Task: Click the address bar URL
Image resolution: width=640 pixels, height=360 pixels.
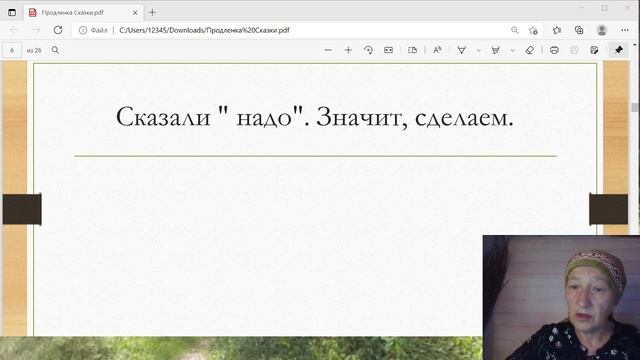Action: pyautogui.click(x=204, y=30)
